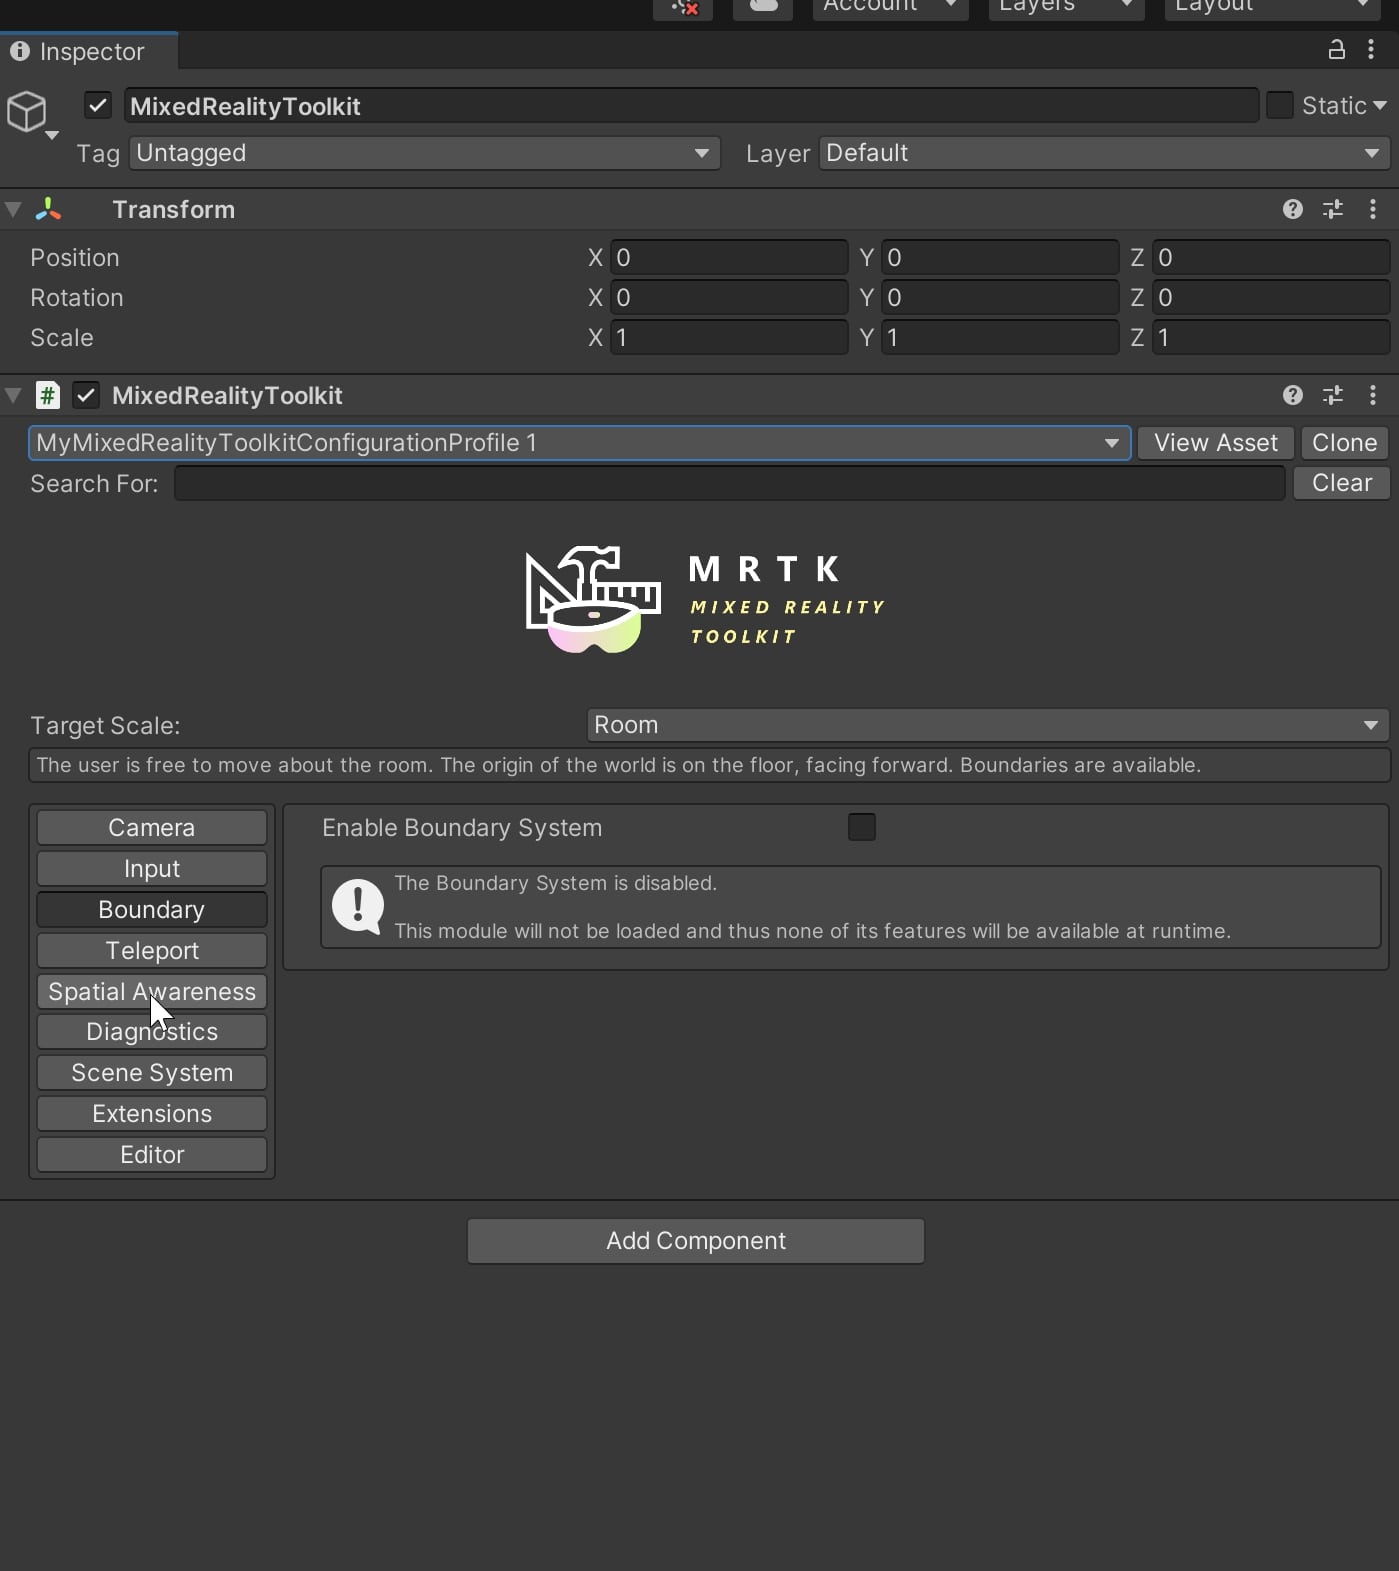The height and width of the screenshot is (1571, 1399).
Task: Clear the search field
Action: click(x=1342, y=483)
